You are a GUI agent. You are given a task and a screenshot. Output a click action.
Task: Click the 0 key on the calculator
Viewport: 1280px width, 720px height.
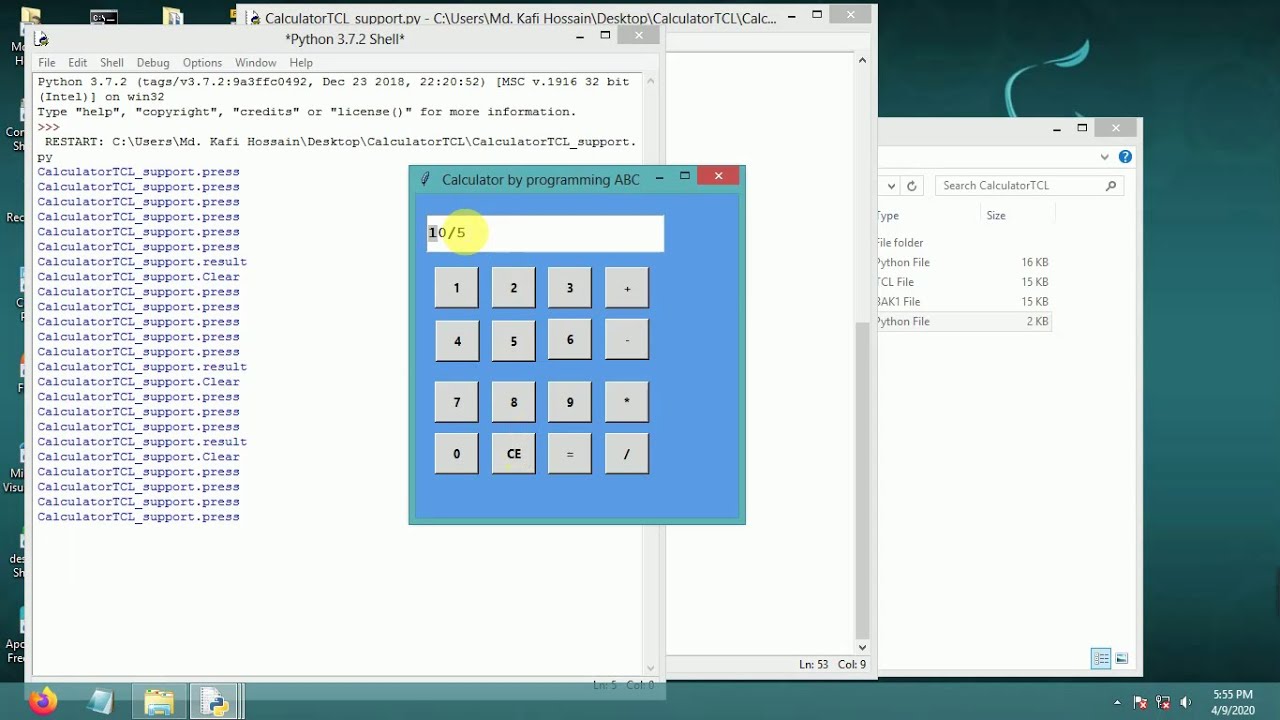coord(457,454)
